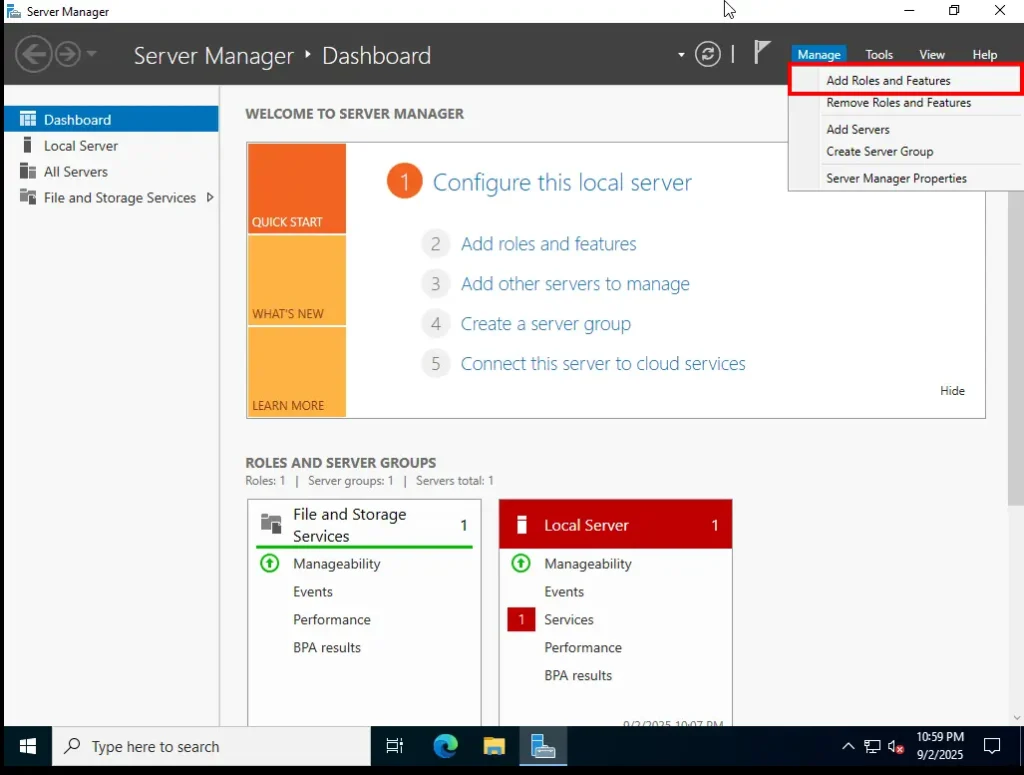Select All Servers in the sidebar
Screen dimensions: 1024x775
[x=111, y=172]
